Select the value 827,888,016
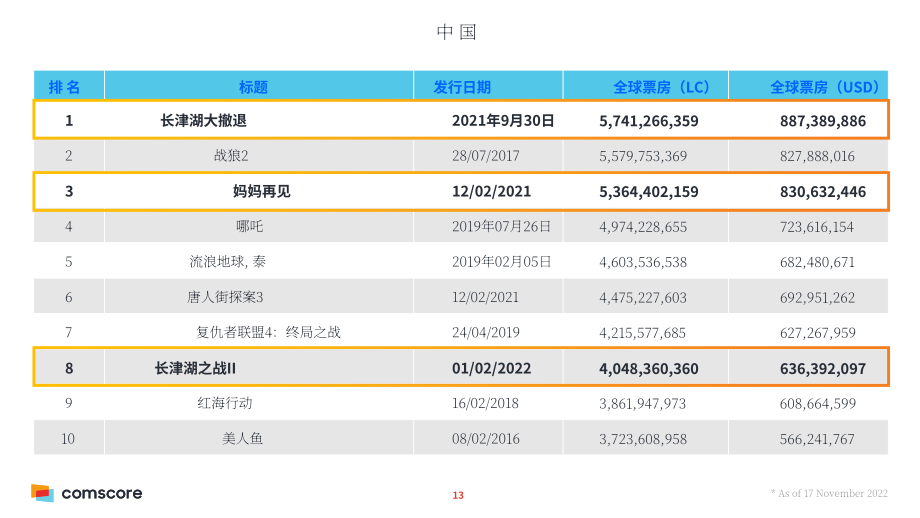Image resolution: width=920 pixels, height=518 pixels. [x=817, y=157]
